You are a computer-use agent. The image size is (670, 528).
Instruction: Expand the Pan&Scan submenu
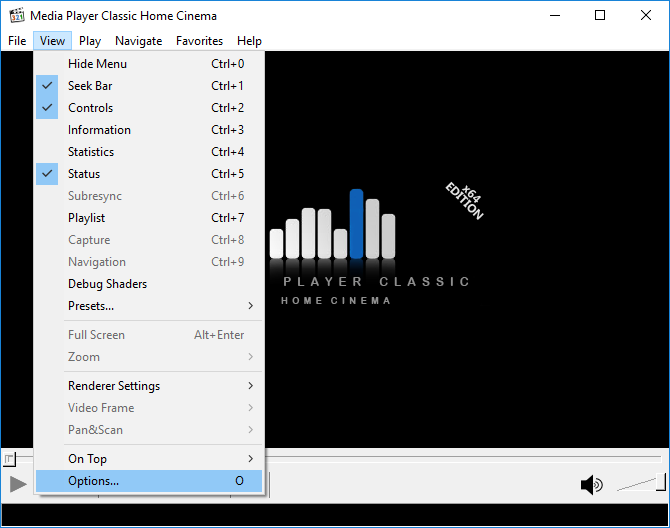pos(149,430)
